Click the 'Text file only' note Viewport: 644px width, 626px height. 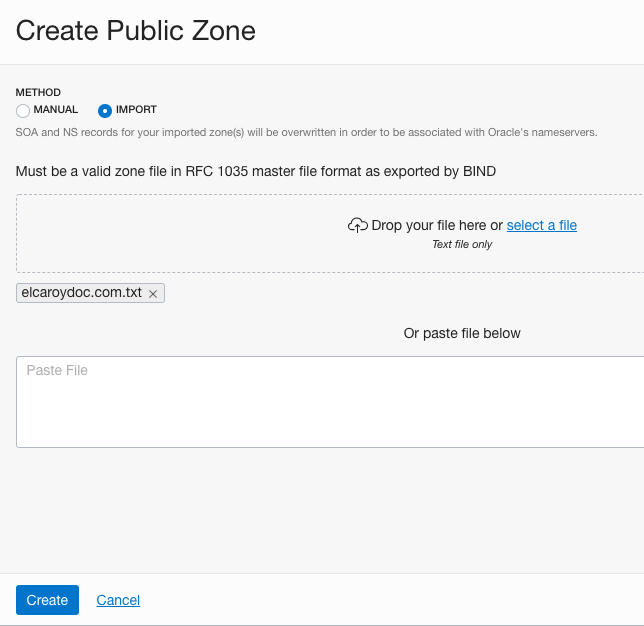pos(462,244)
